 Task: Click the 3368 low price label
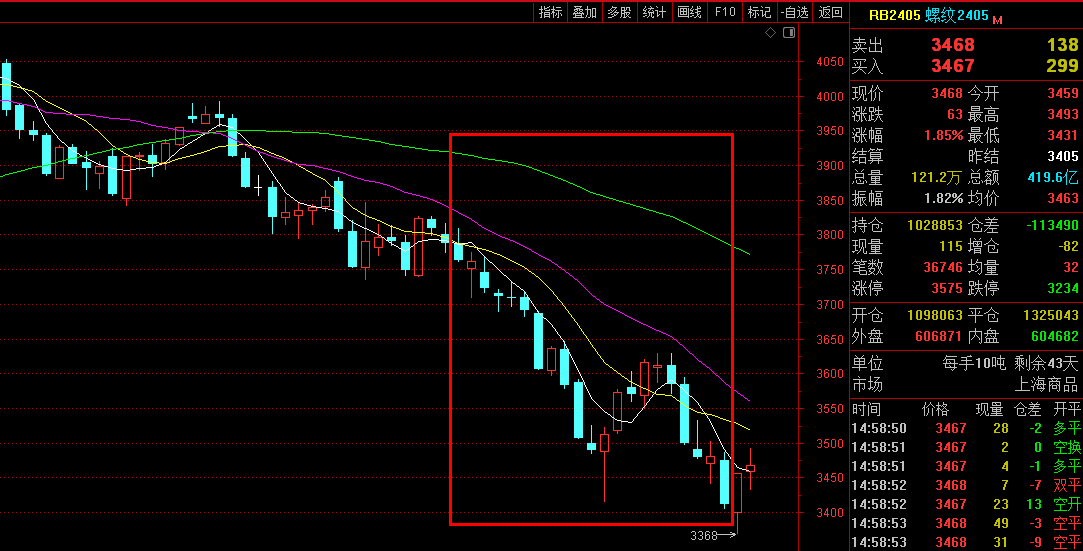(x=704, y=536)
